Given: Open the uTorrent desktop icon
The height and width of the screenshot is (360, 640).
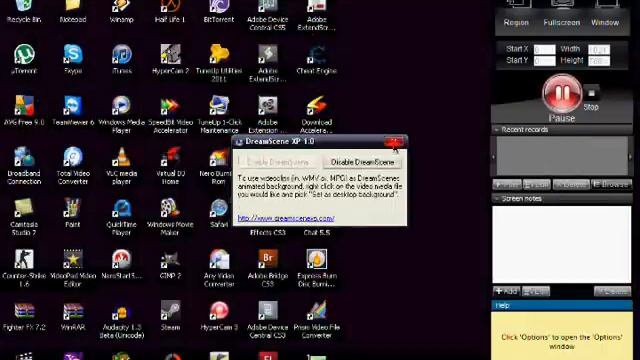Looking at the screenshot, I should pyautogui.click(x=24, y=59).
